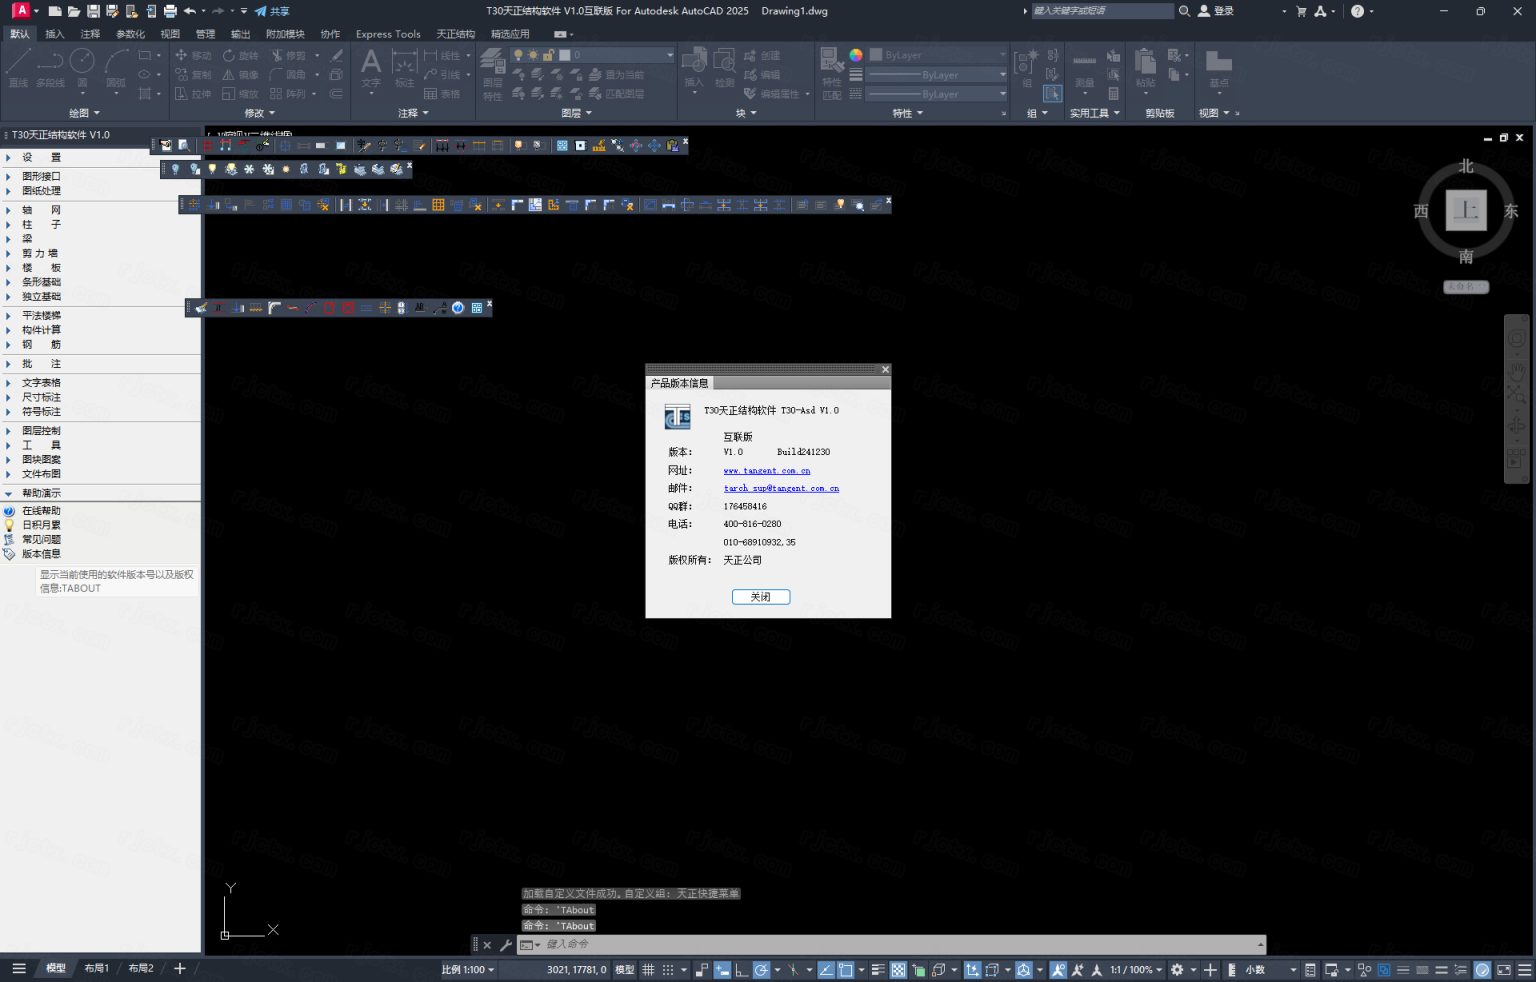Expand the 轴网 tree item in sidebar
This screenshot has height=982, width=1536.
pyautogui.click(x=8, y=210)
